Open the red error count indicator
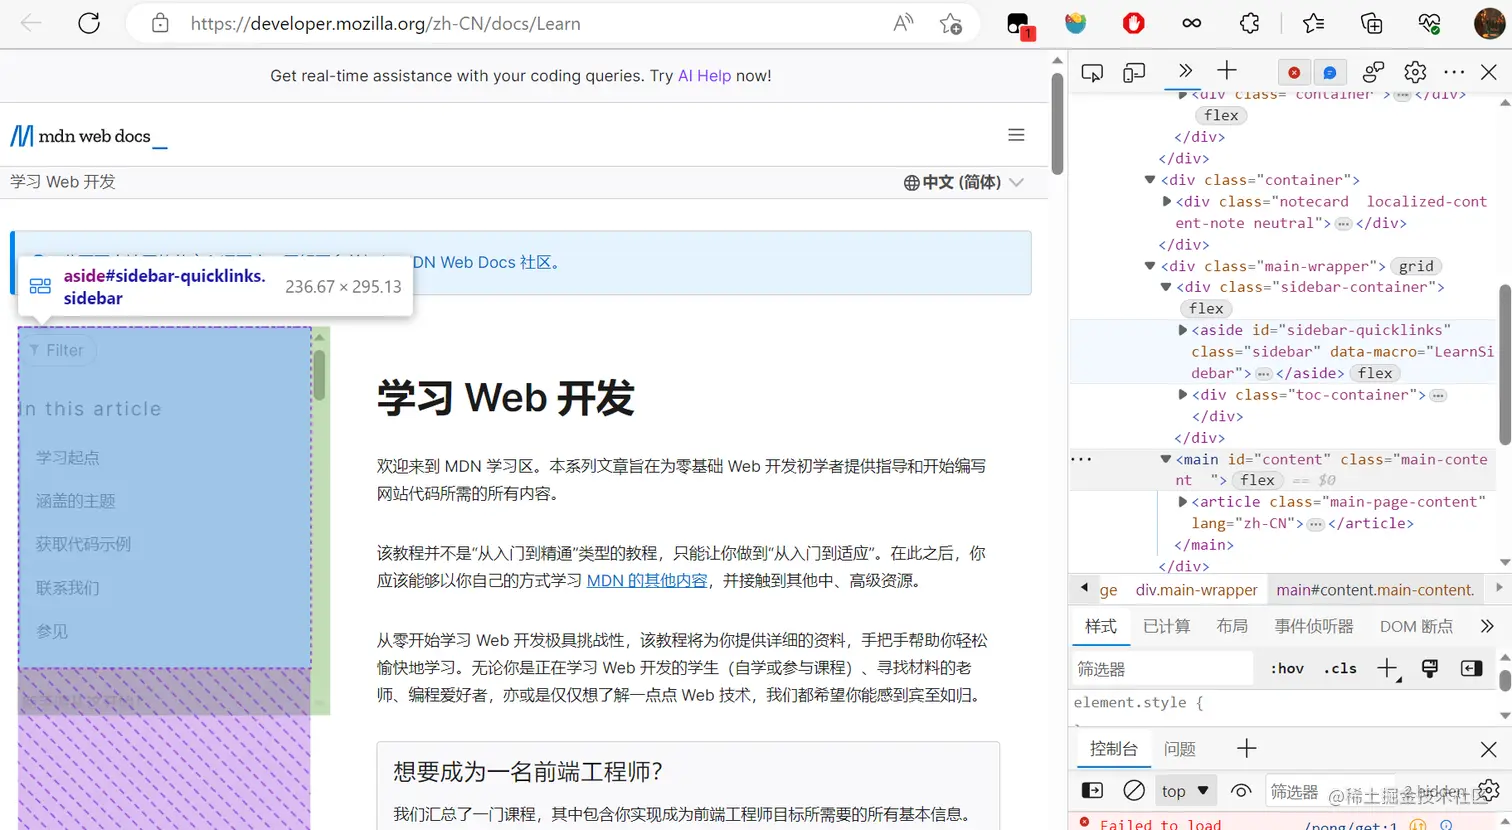The width and height of the screenshot is (1512, 830). click(x=1294, y=72)
